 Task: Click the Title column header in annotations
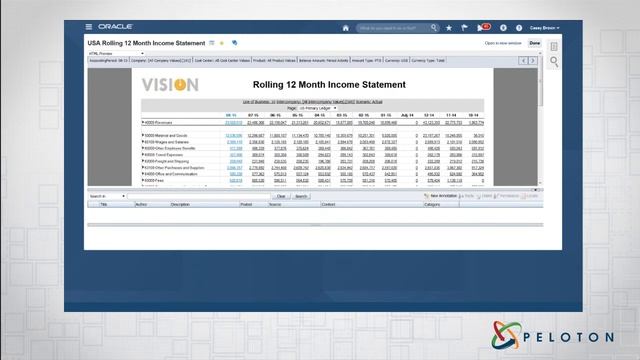(104, 204)
